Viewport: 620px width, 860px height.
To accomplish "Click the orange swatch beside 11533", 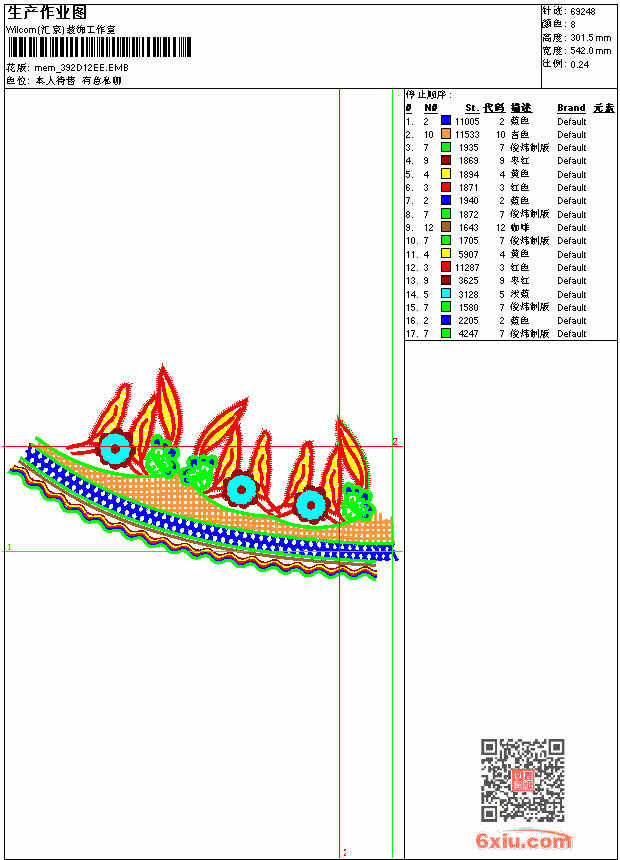I will [446, 134].
